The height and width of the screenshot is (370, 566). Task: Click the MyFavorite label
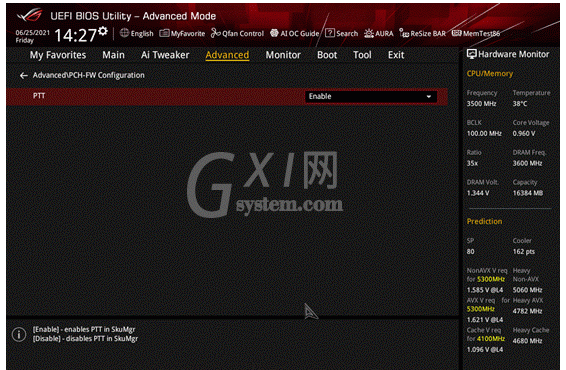pyautogui.click(x=188, y=34)
